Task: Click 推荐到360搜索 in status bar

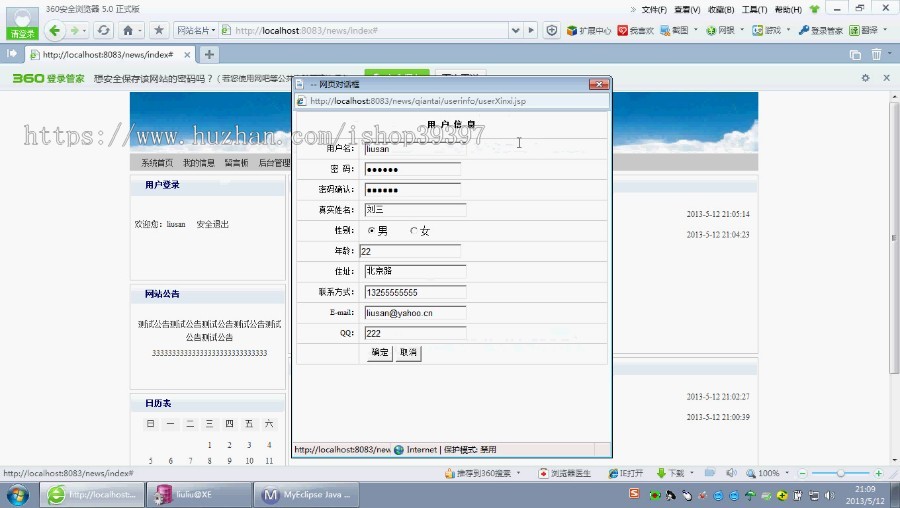Action: click(x=478, y=474)
